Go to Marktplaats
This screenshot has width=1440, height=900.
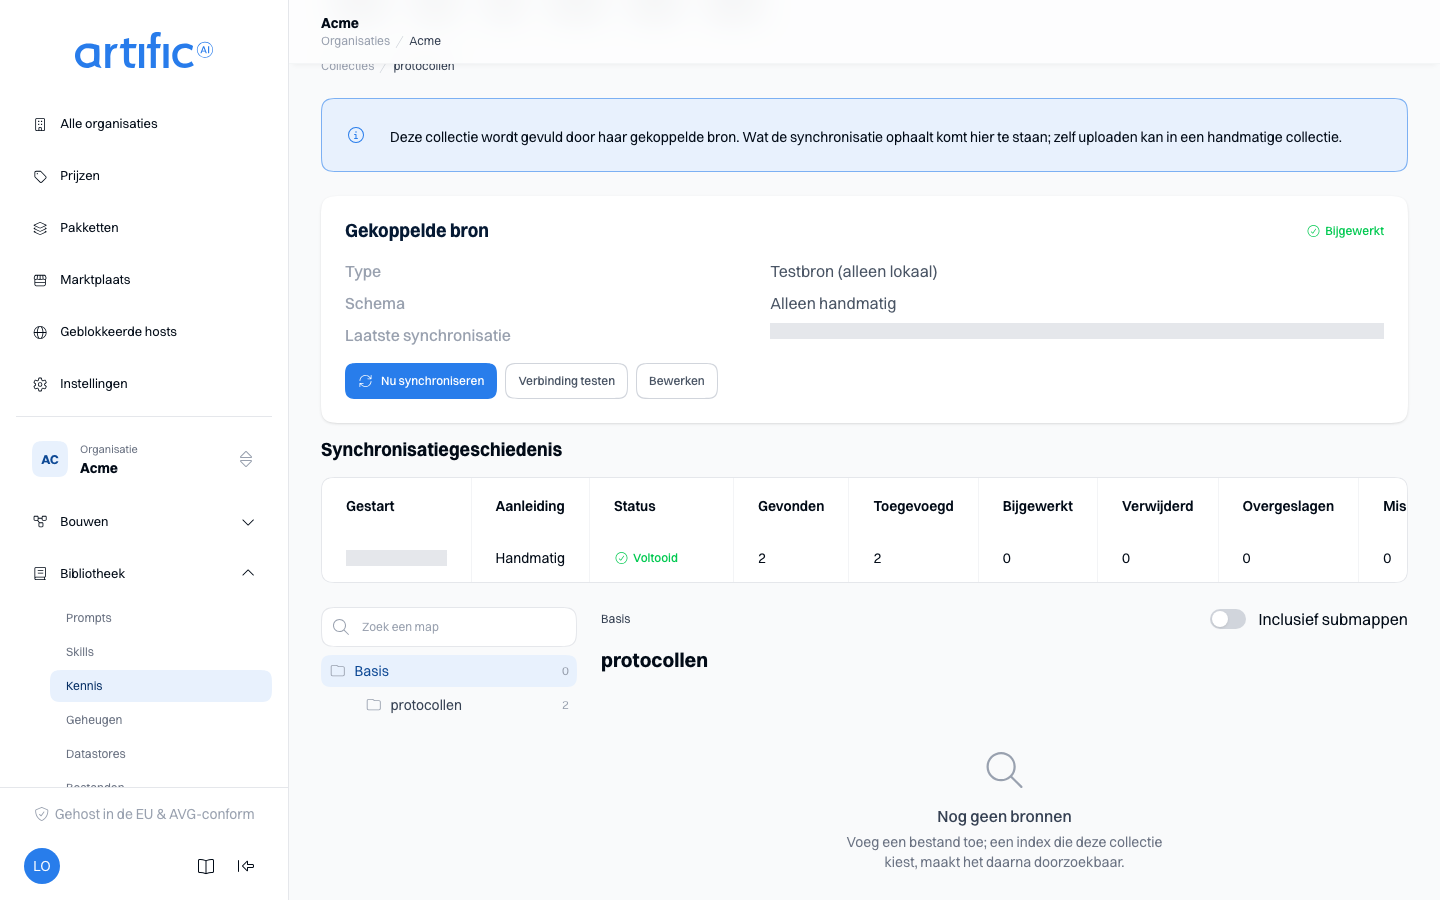144,280
